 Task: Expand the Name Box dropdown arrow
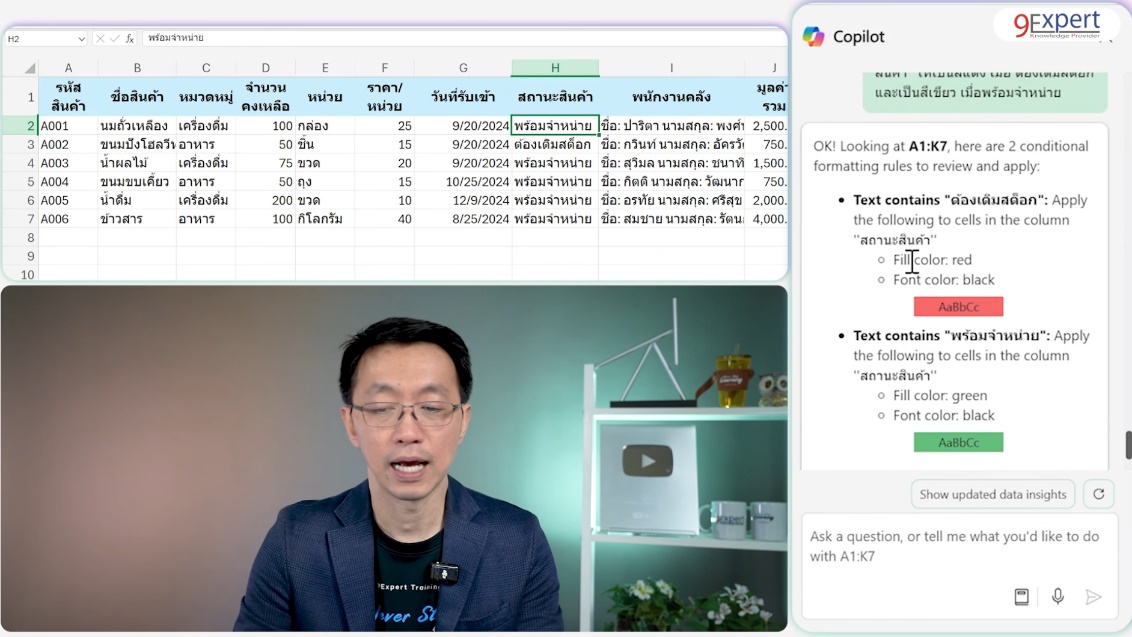pyautogui.click(x=81, y=38)
